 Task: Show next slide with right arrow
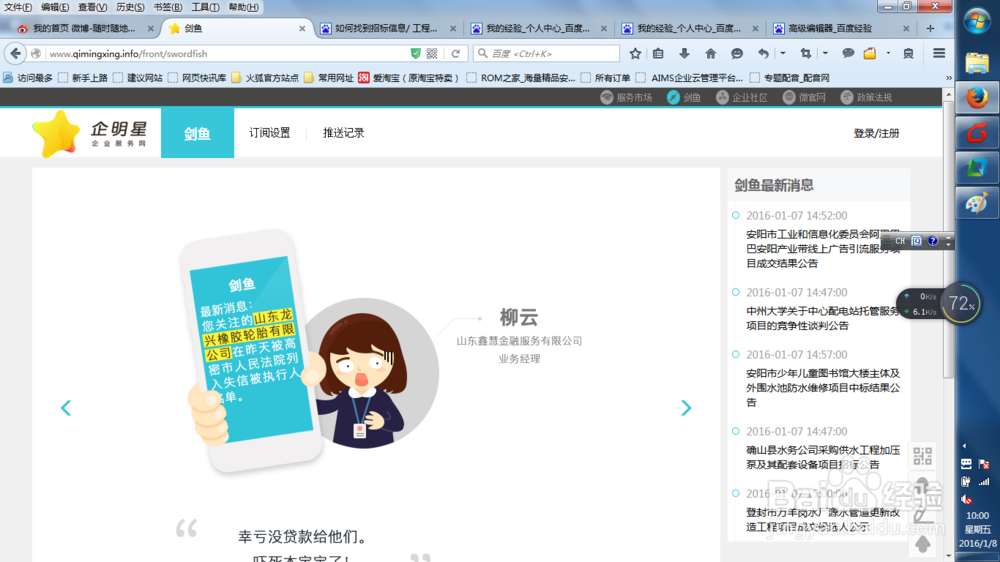tap(686, 408)
